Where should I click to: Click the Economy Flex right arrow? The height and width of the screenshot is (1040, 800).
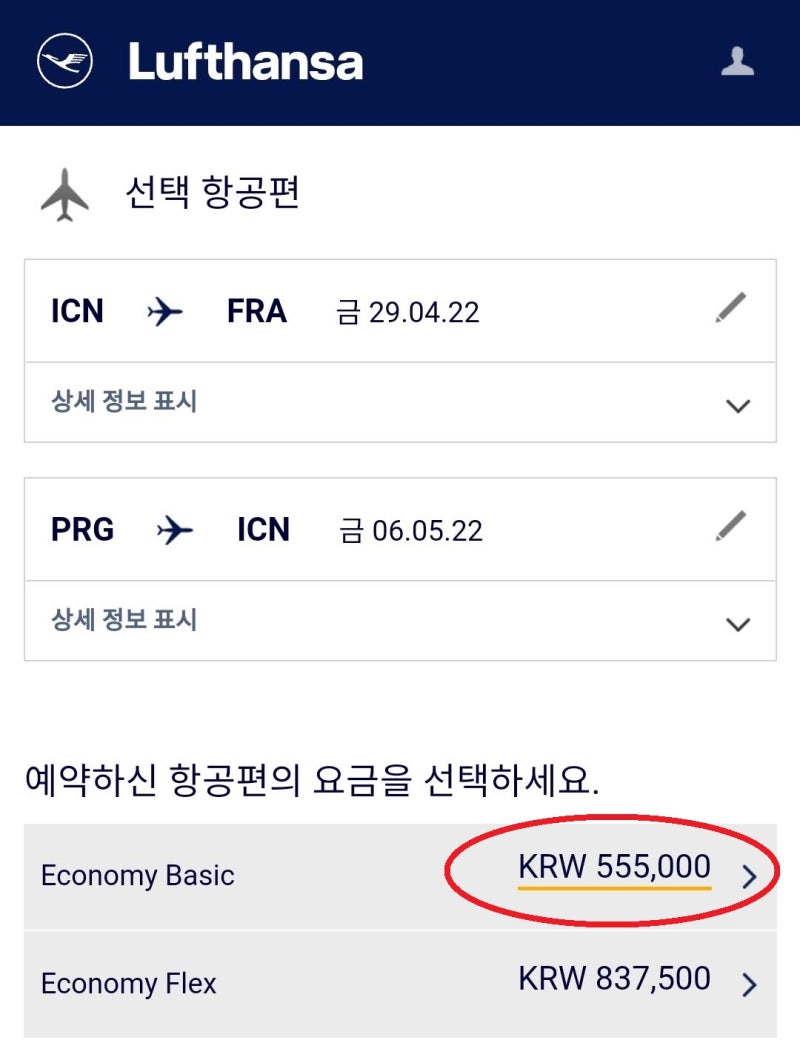pos(749,985)
